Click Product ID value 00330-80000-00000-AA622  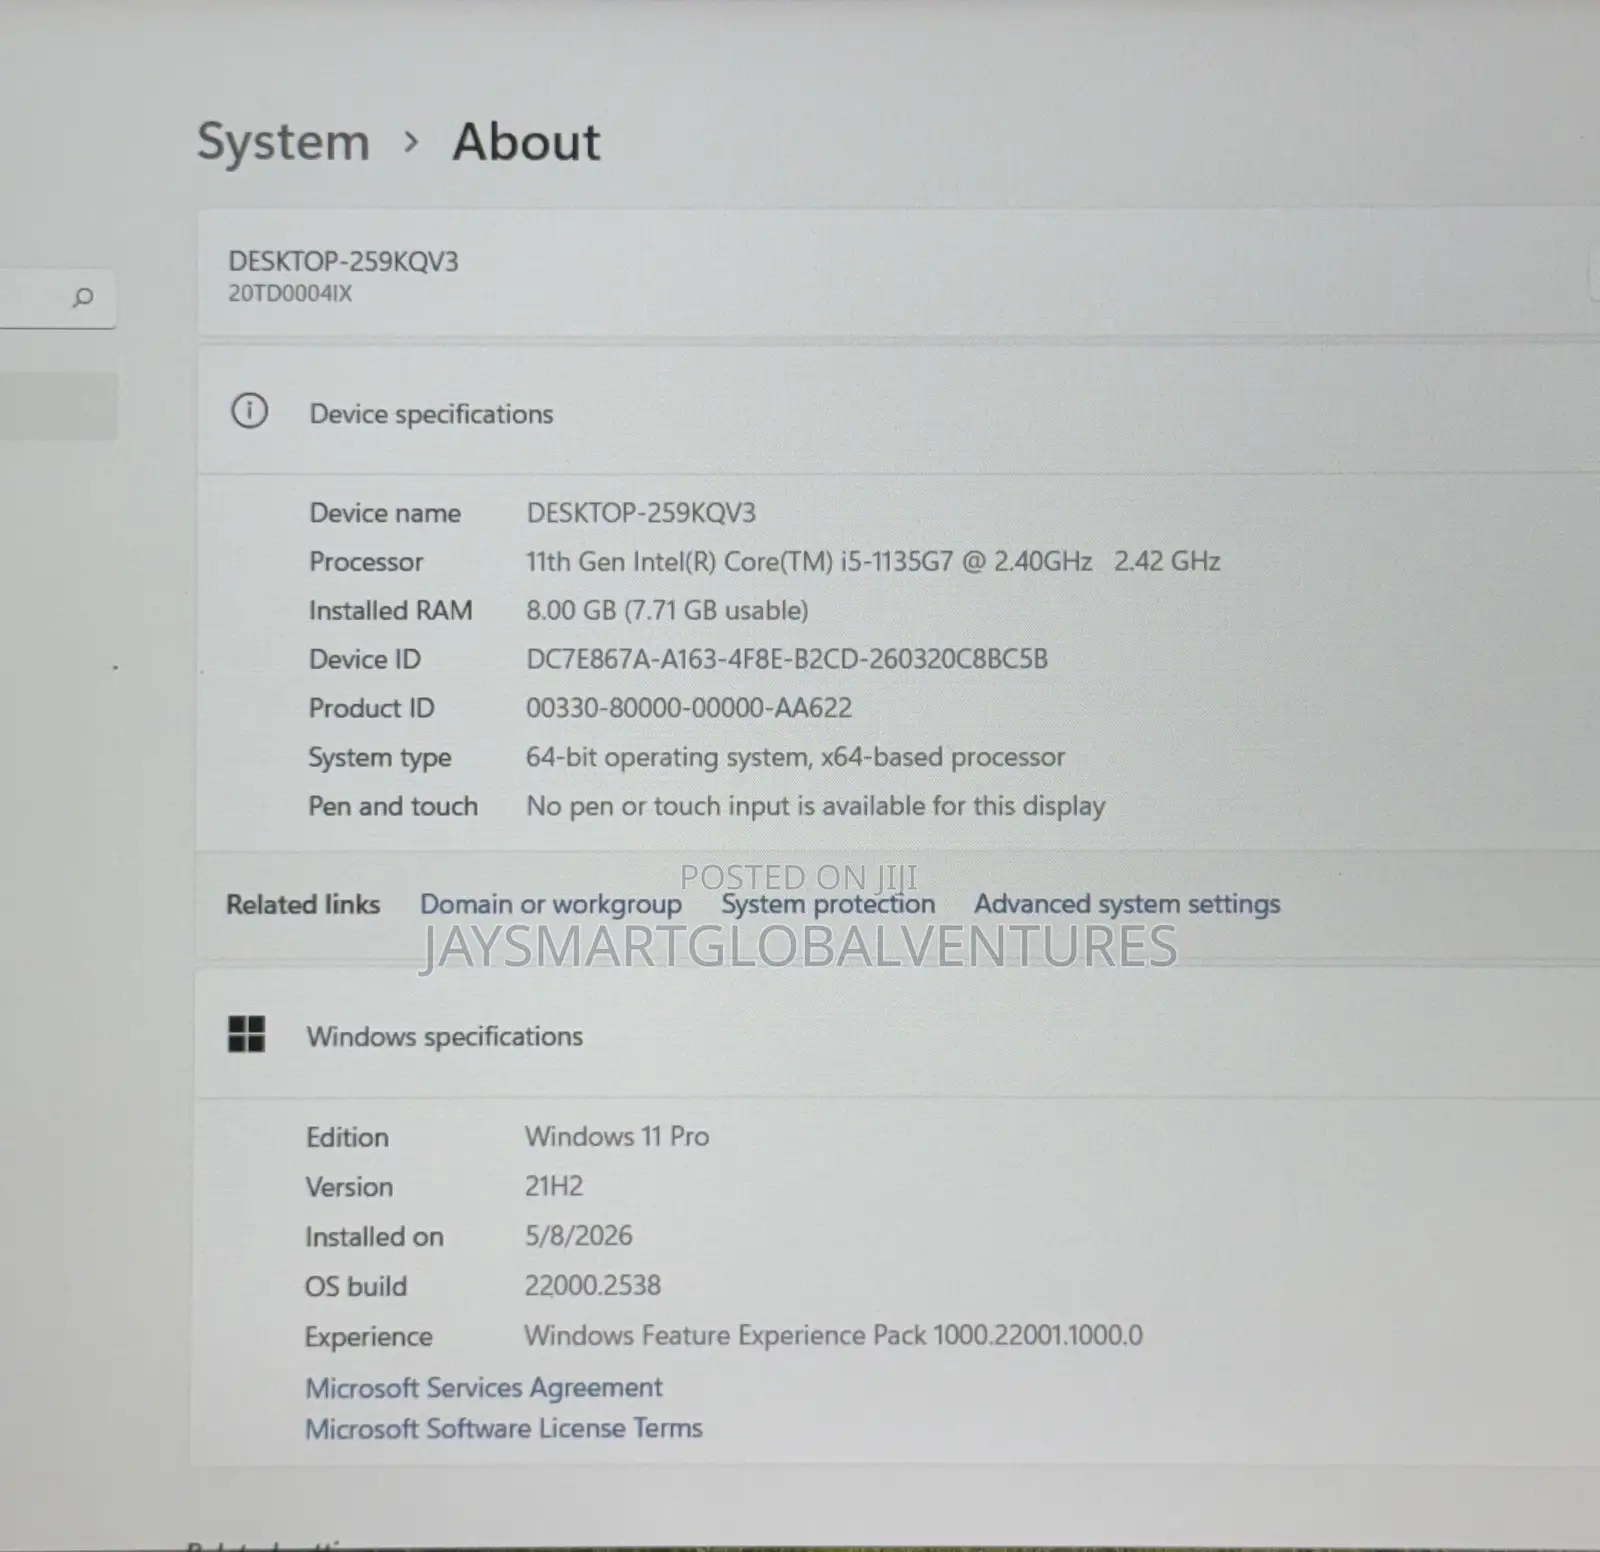coord(689,708)
